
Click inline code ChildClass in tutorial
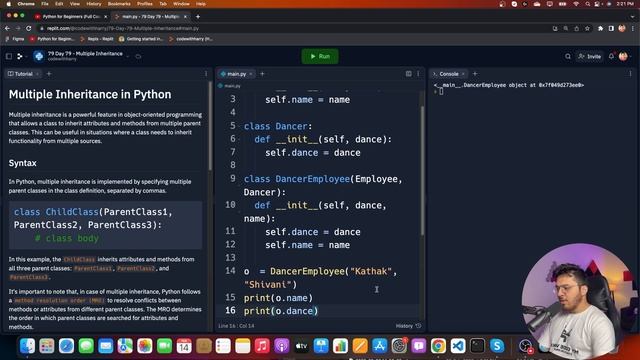click(x=79, y=260)
